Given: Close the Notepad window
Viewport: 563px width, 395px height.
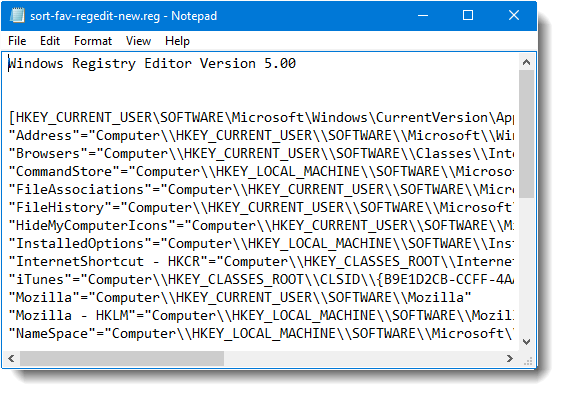Looking at the screenshot, I should click(x=514, y=15).
